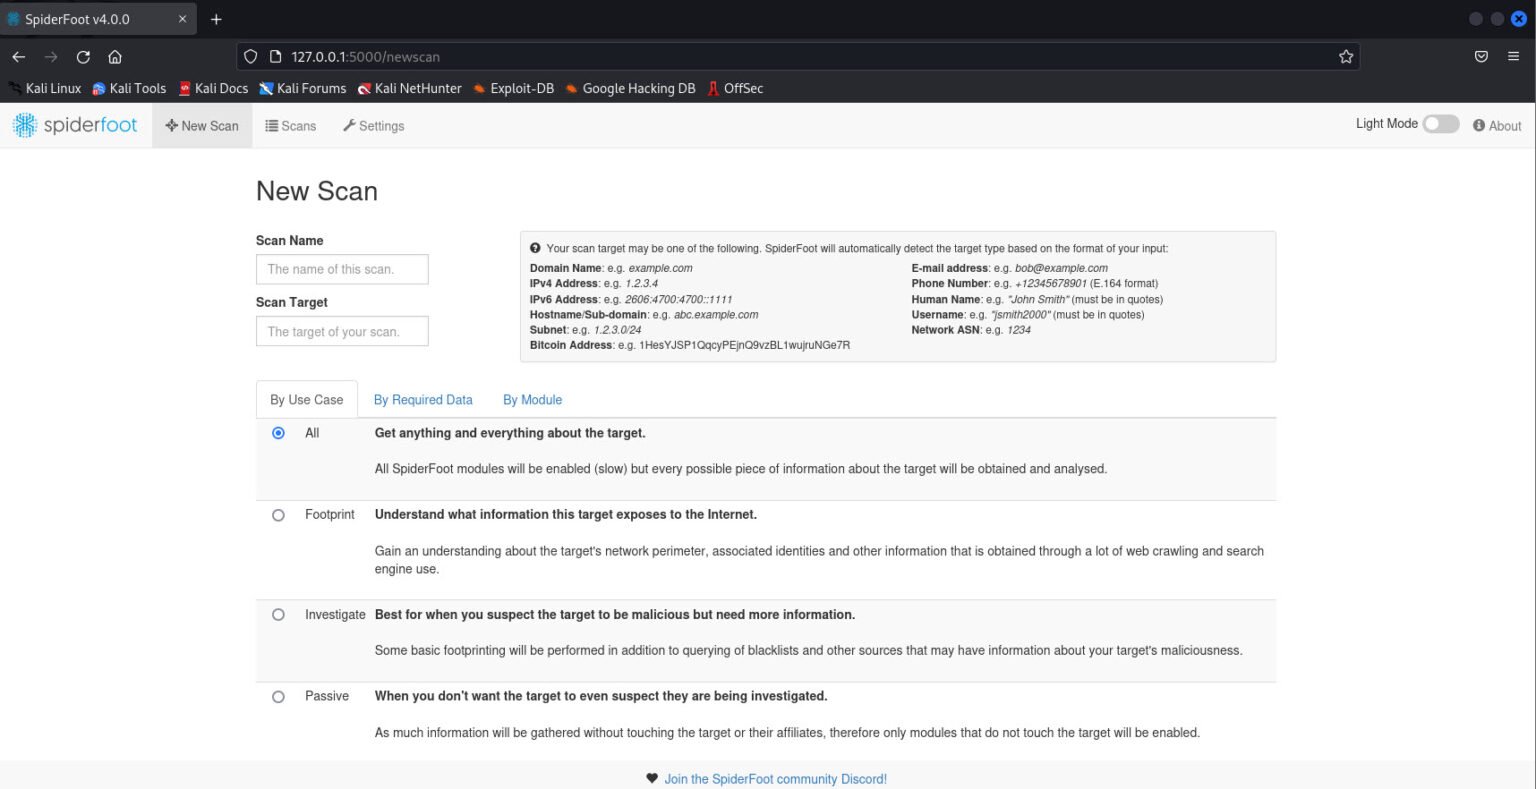Reload the page with the refresh icon
The image size is (1536, 789).
pos(83,56)
